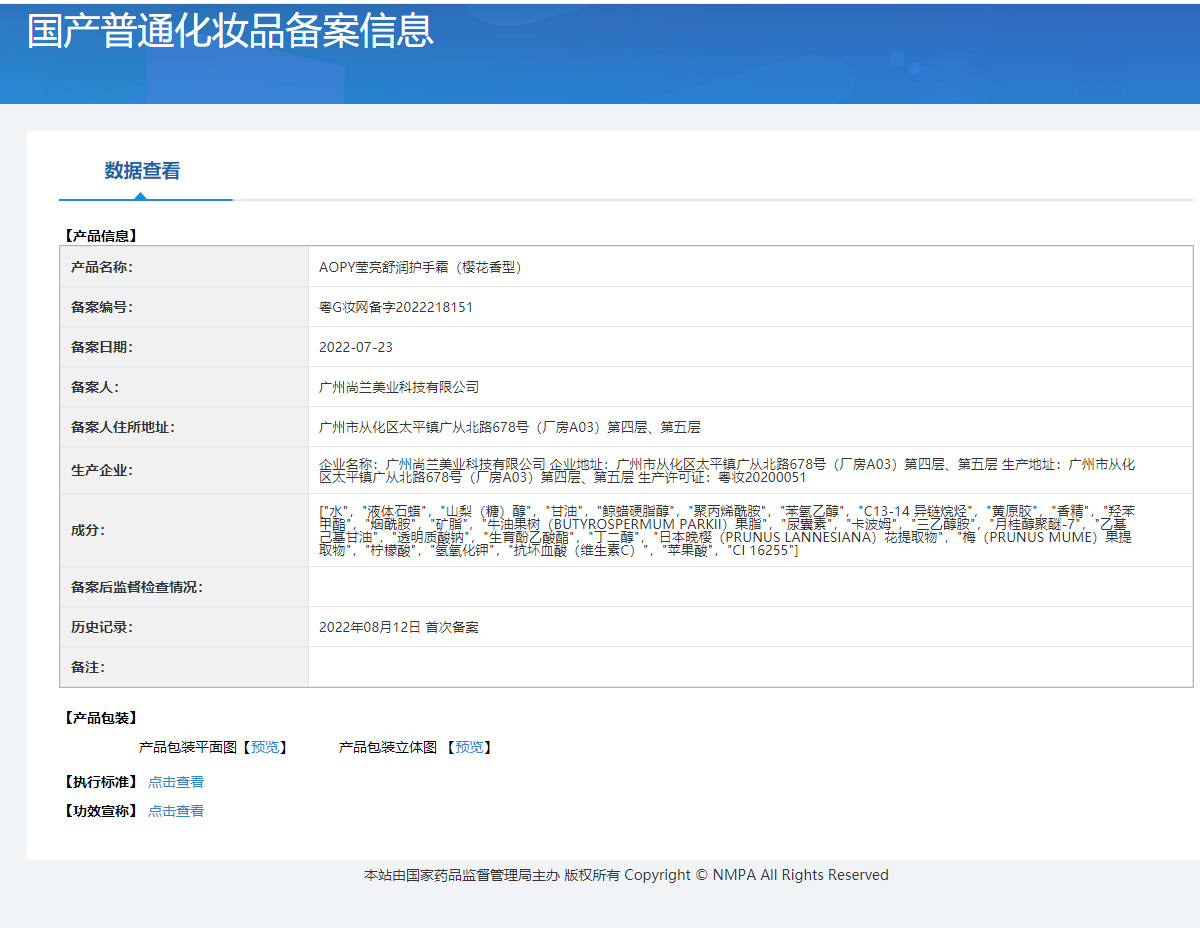Open 执行标准 点击查看 link
The image size is (1200, 928).
pyautogui.click(x=176, y=782)
